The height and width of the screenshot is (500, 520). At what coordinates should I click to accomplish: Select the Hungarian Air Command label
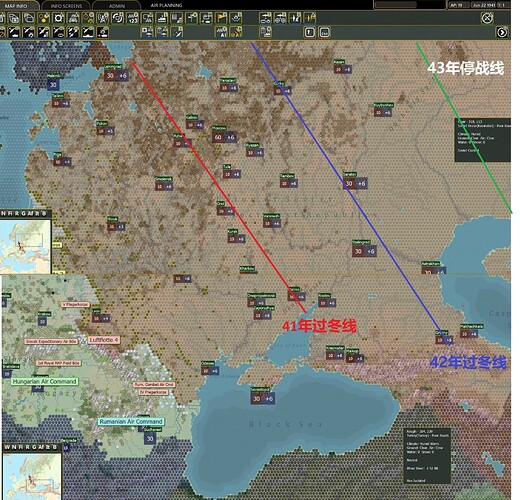pos(44,381)
